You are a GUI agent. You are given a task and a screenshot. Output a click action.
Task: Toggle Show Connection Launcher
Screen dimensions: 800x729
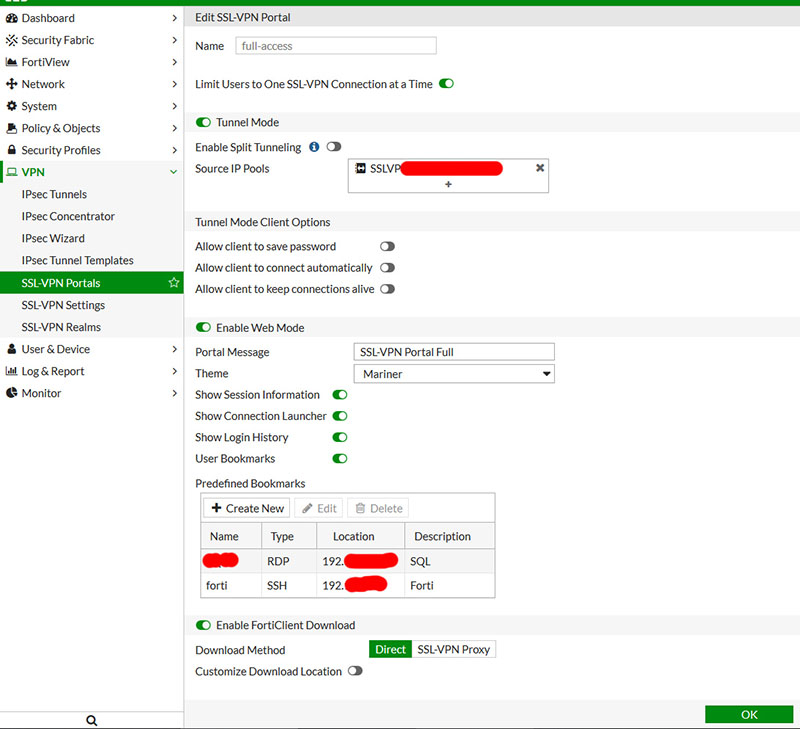coord(340,416)
